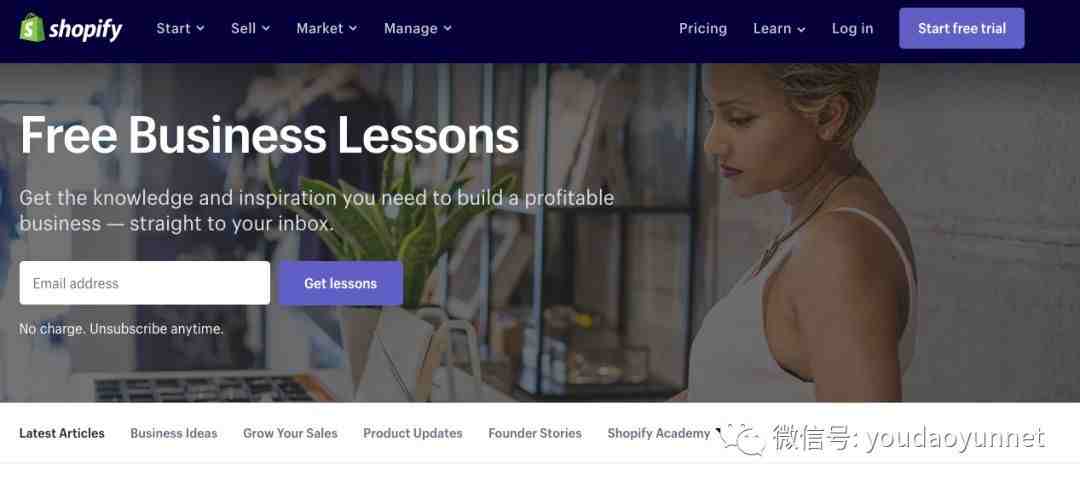Click the Log in link
The width and height of the screenshot is (1080, 488).
[852, 28]
